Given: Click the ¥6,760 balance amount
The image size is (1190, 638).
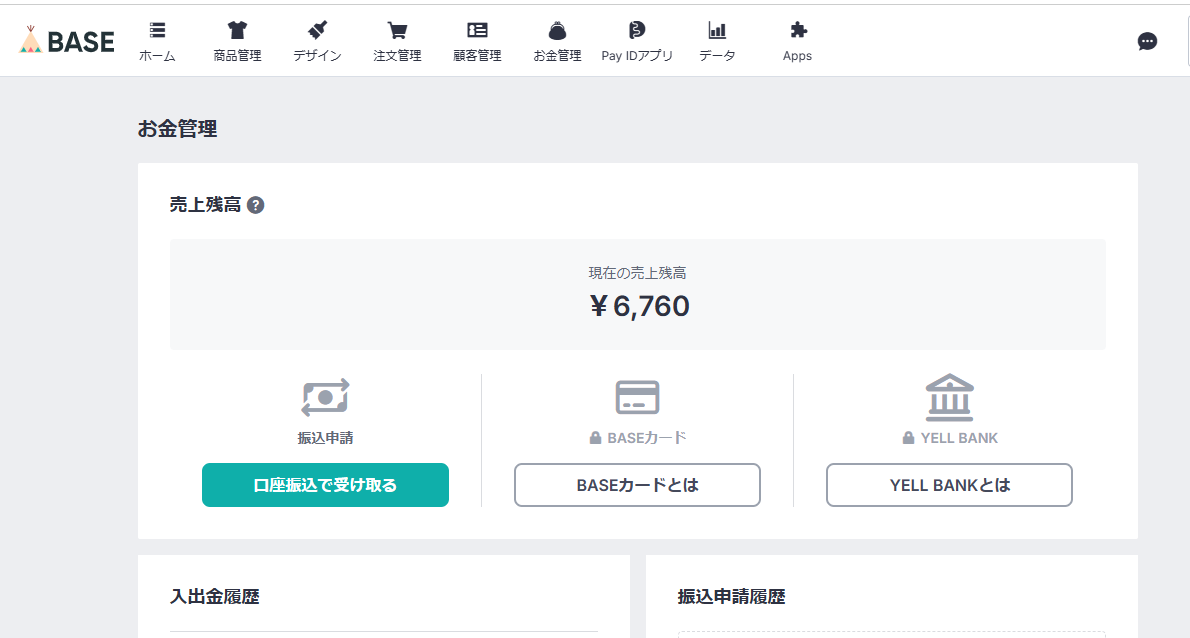Looking at the screenshot, I should [639, 306].
